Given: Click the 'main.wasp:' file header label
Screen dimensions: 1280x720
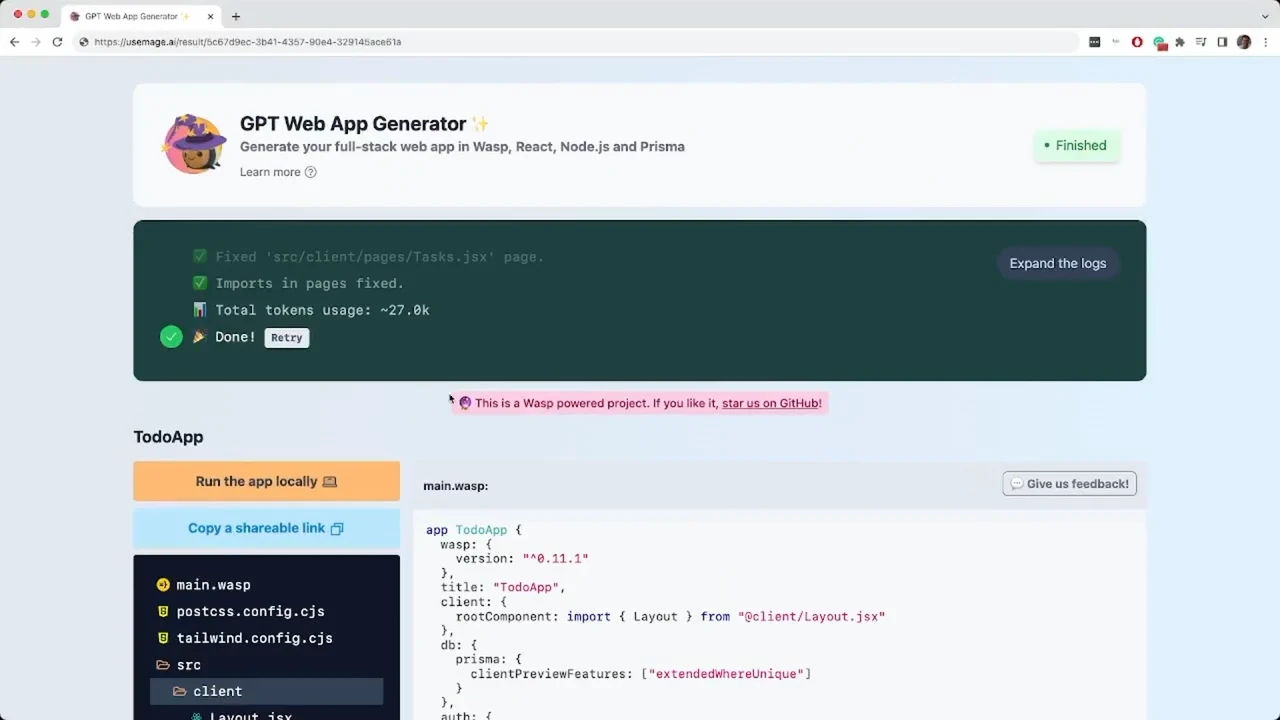Looking at the screenshot, I should [455, 486].
